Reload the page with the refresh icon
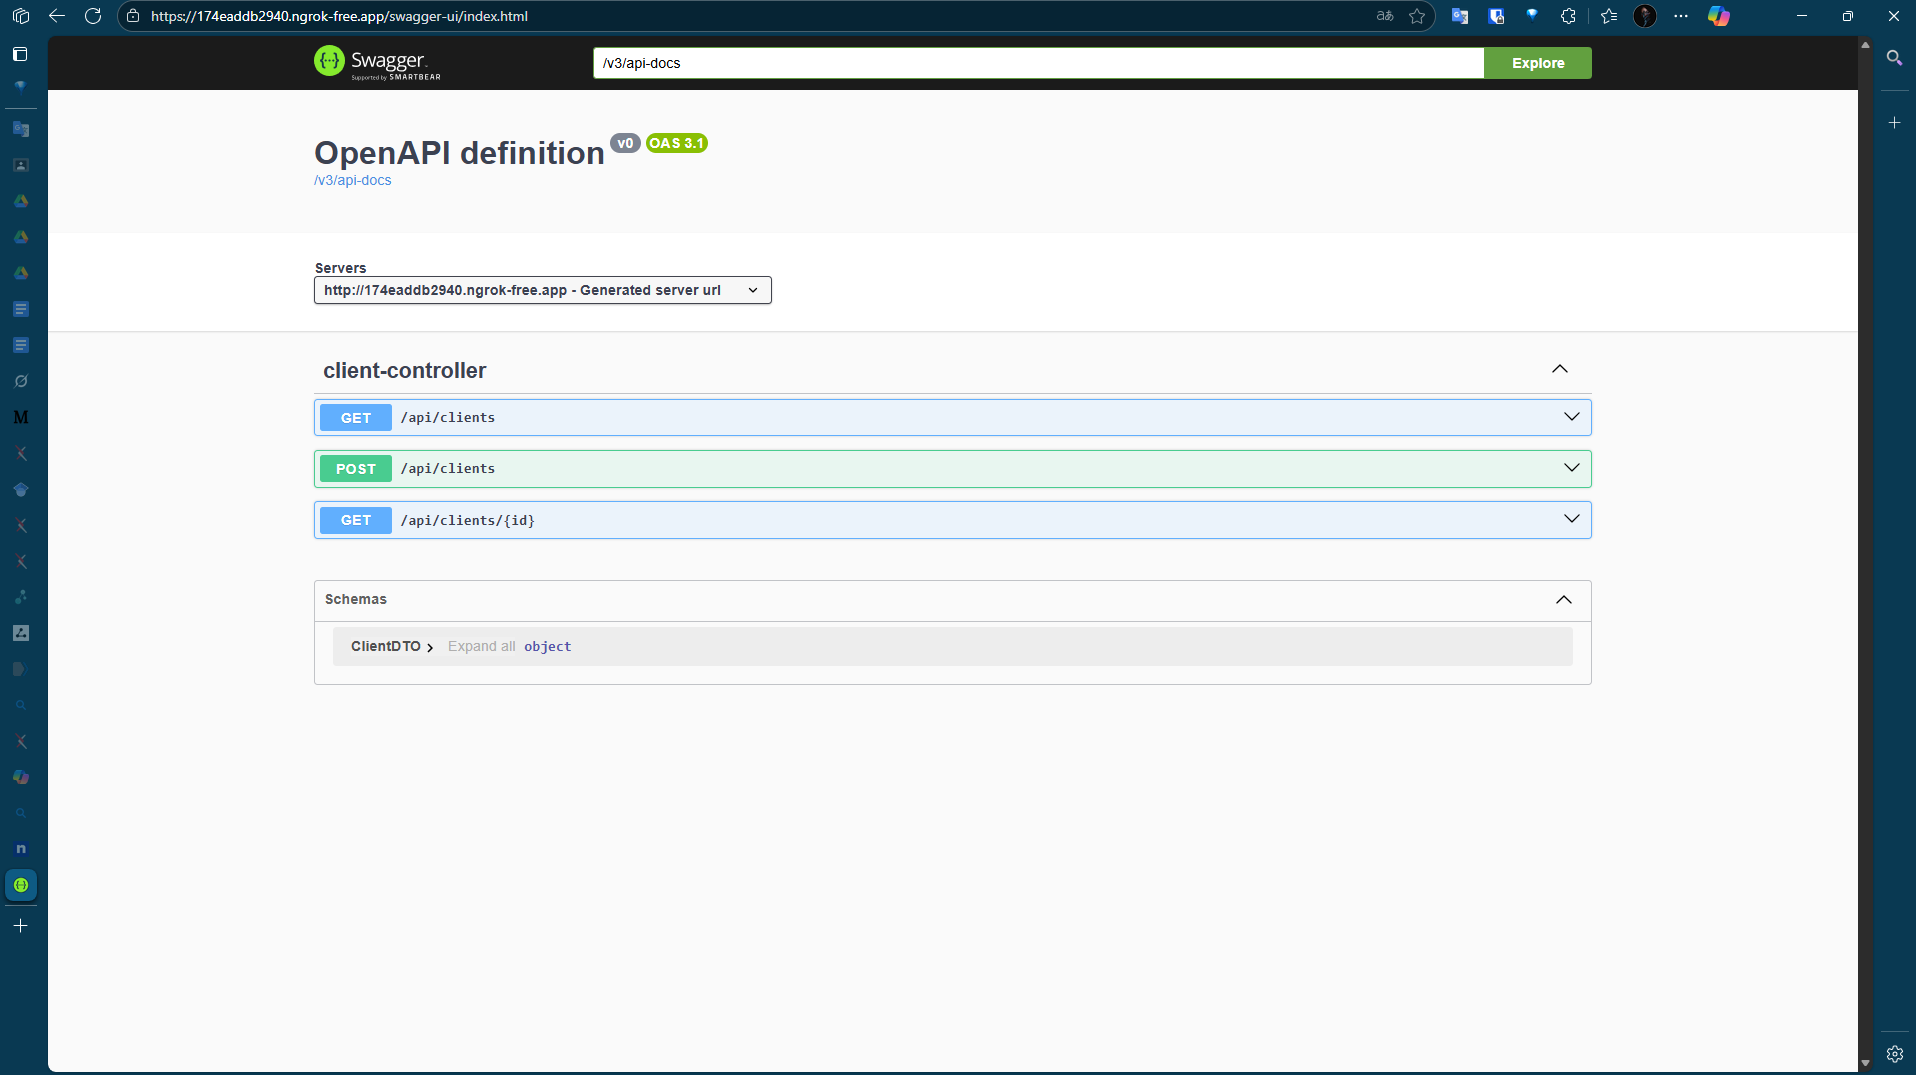This screenshot has height=1075, width=1916. tap(93, 16)
